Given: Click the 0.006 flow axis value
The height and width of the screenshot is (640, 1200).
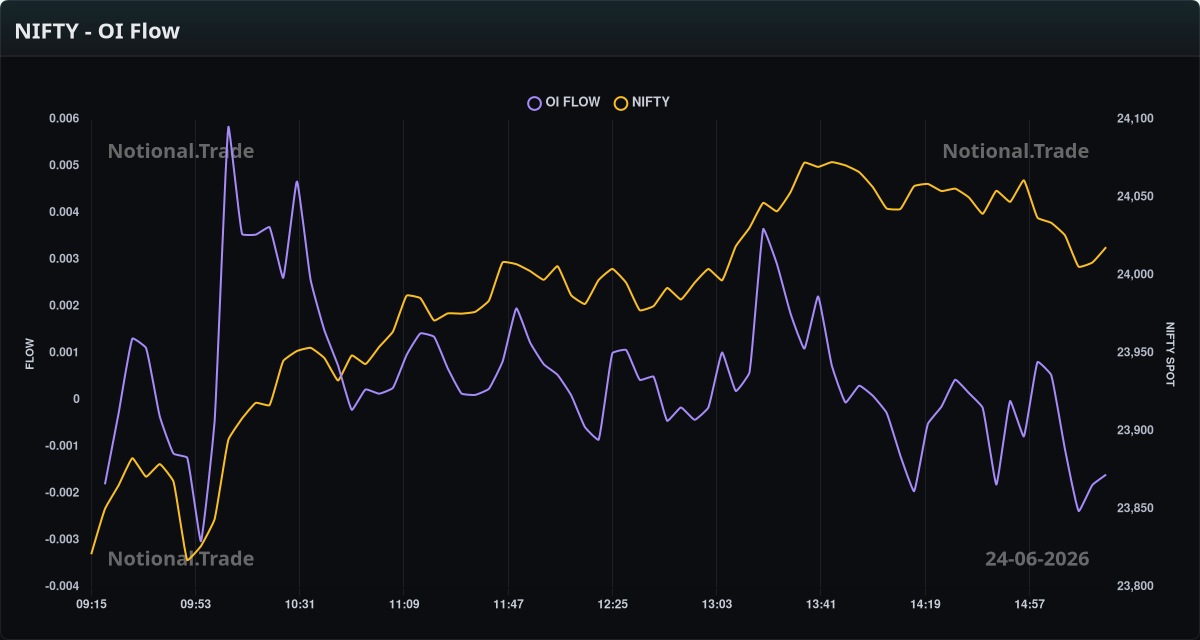Looking at the screenshot, I should click(64, 119).
